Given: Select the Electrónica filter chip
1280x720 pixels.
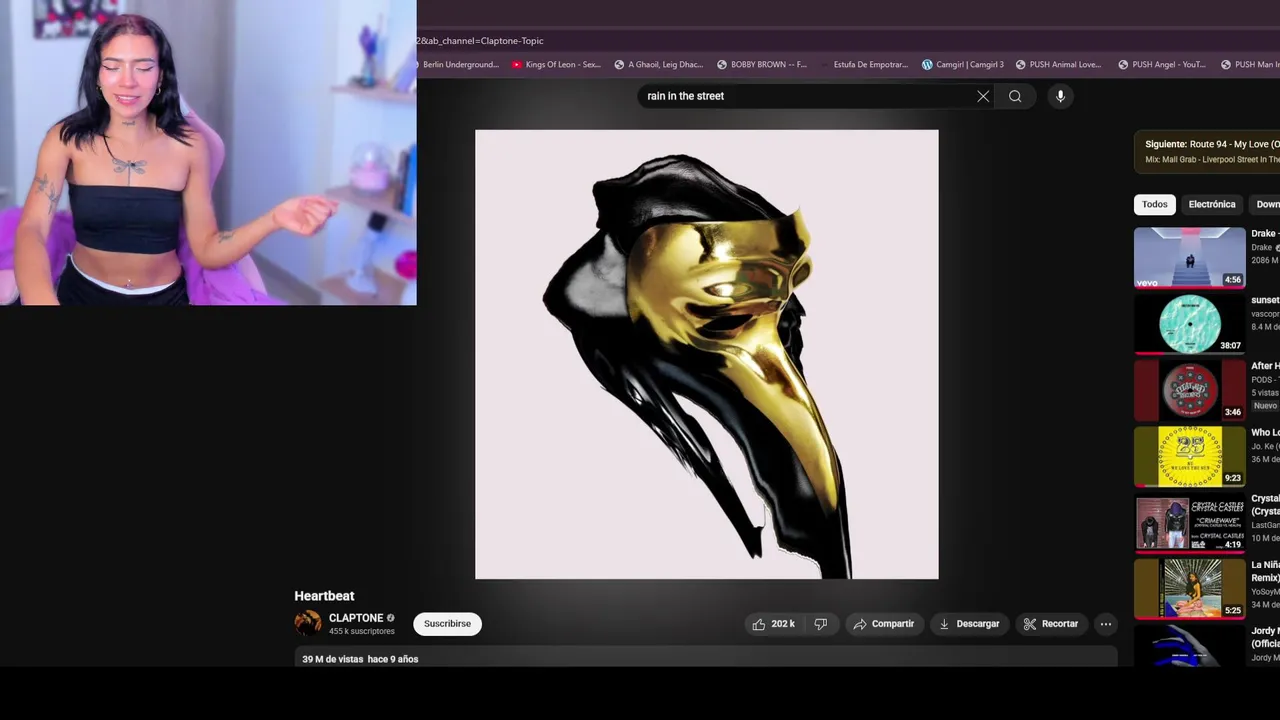Looking at the screenshot, I should [x=1212, y=204].
